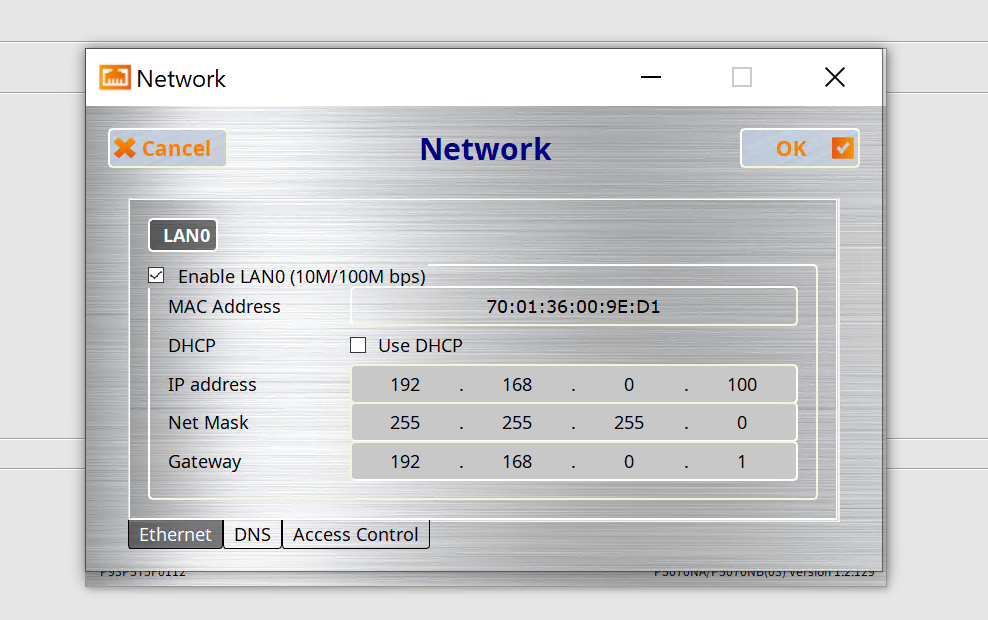Enable the Use DHCP checkbox
The height and width of the screenshot is (620, 988).
point(358,346)
